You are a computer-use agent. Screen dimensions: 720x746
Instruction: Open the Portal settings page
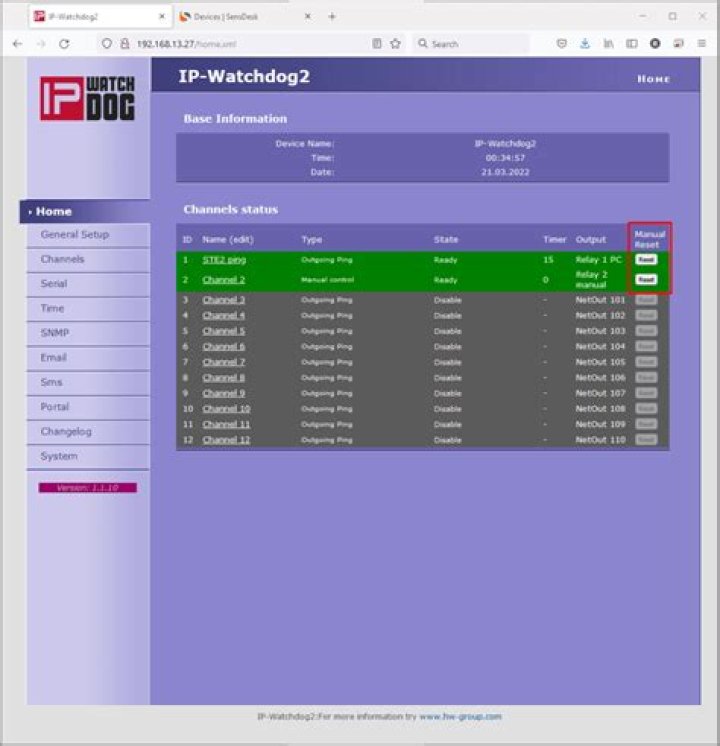point(89,408)
